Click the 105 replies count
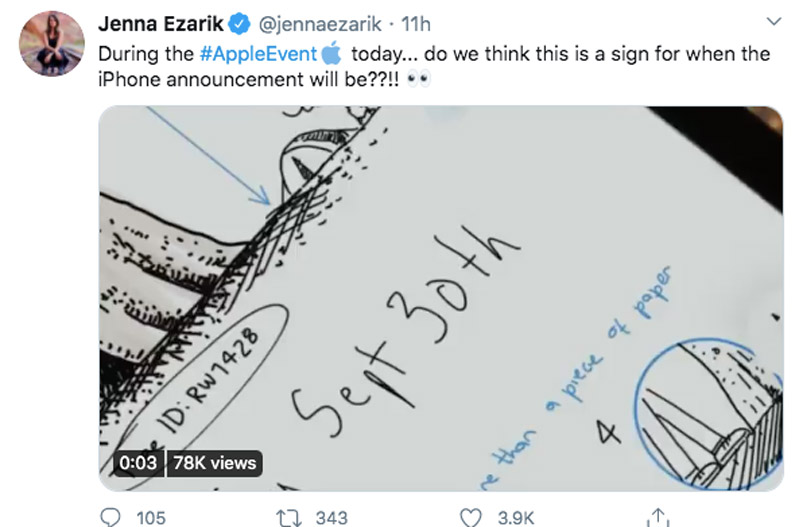799x527 pixels. coord(149,517)
